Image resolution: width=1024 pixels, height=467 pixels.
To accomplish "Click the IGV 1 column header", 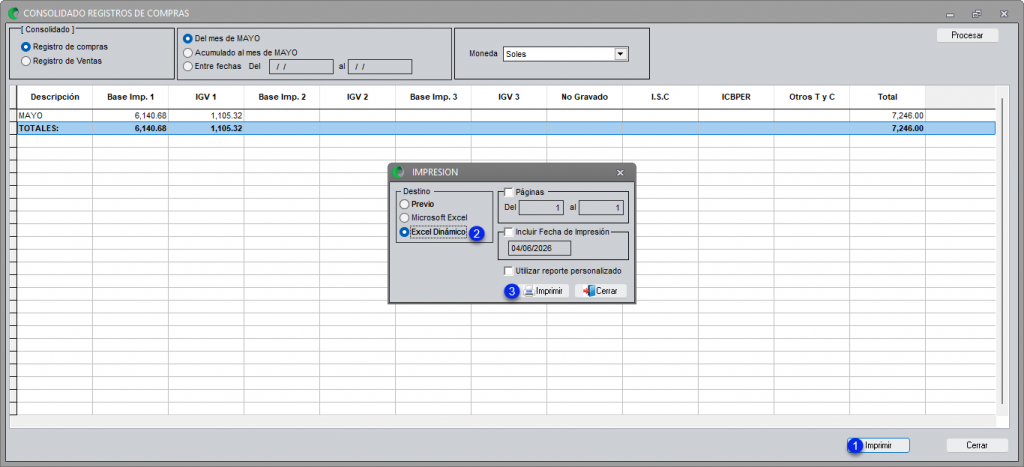I will (x=206, y=97).
